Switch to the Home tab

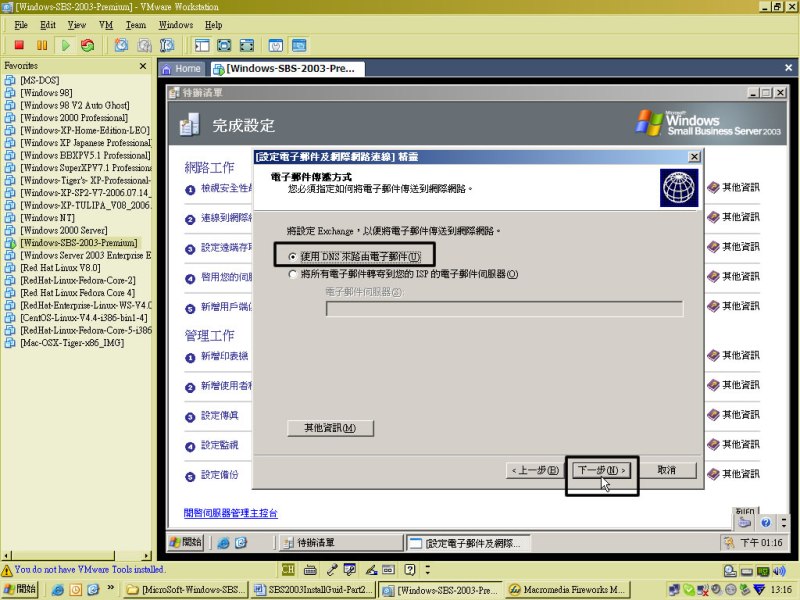pos(182,69)
